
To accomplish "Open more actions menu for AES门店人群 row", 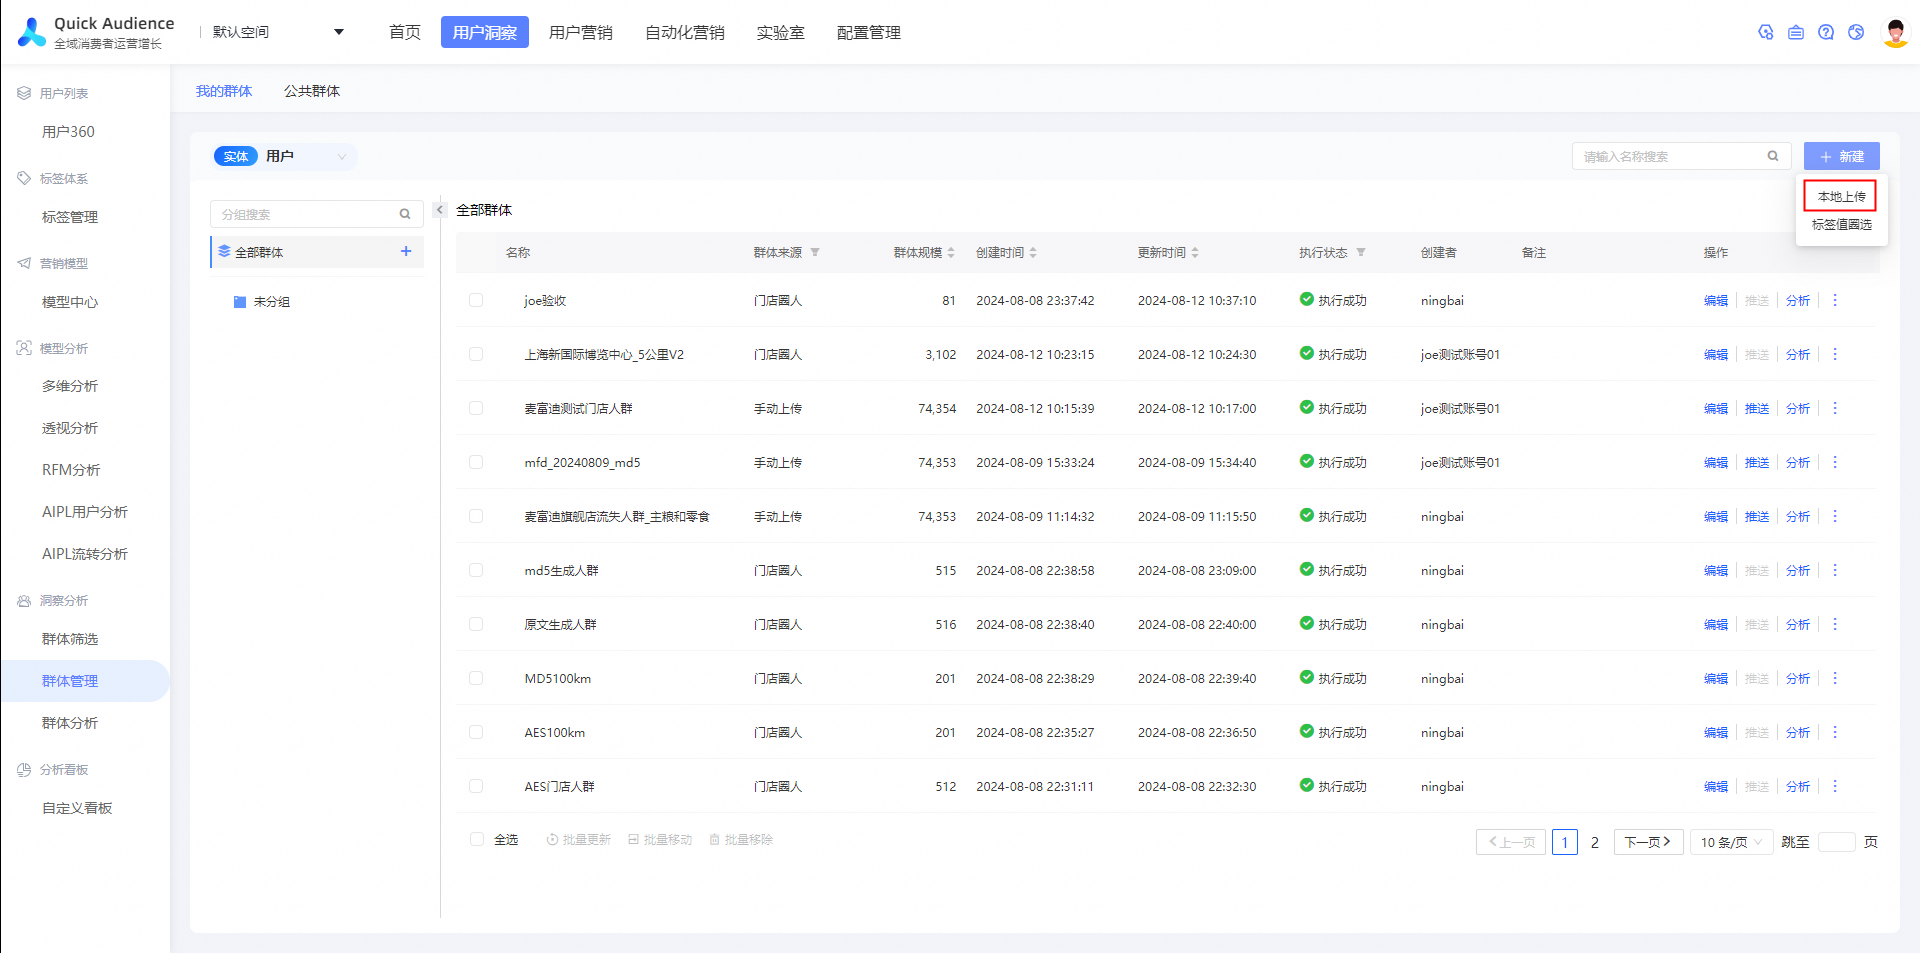I will [x=1835, y=786].
